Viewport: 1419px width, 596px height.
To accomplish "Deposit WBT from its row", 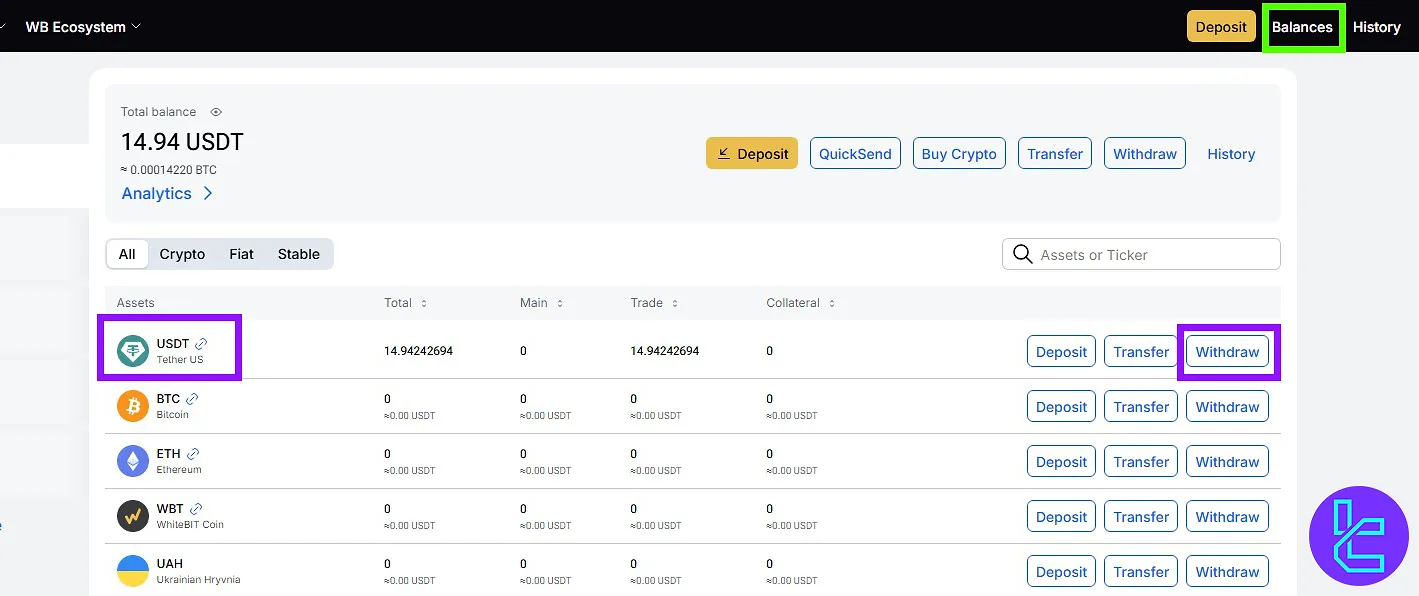I will (x=1061, y=517).
